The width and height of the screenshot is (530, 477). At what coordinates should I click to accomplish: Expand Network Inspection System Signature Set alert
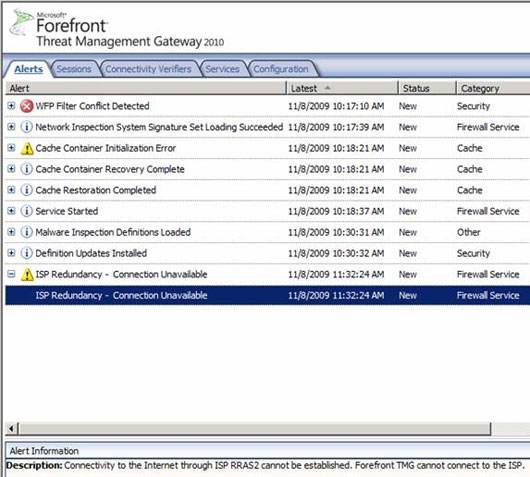click(x=11, y=127)
